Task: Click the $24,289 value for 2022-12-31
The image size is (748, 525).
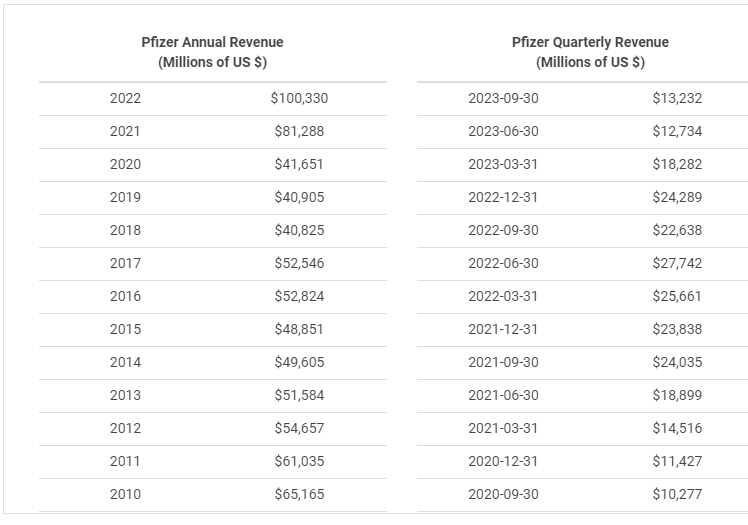Action: point(677,197)
